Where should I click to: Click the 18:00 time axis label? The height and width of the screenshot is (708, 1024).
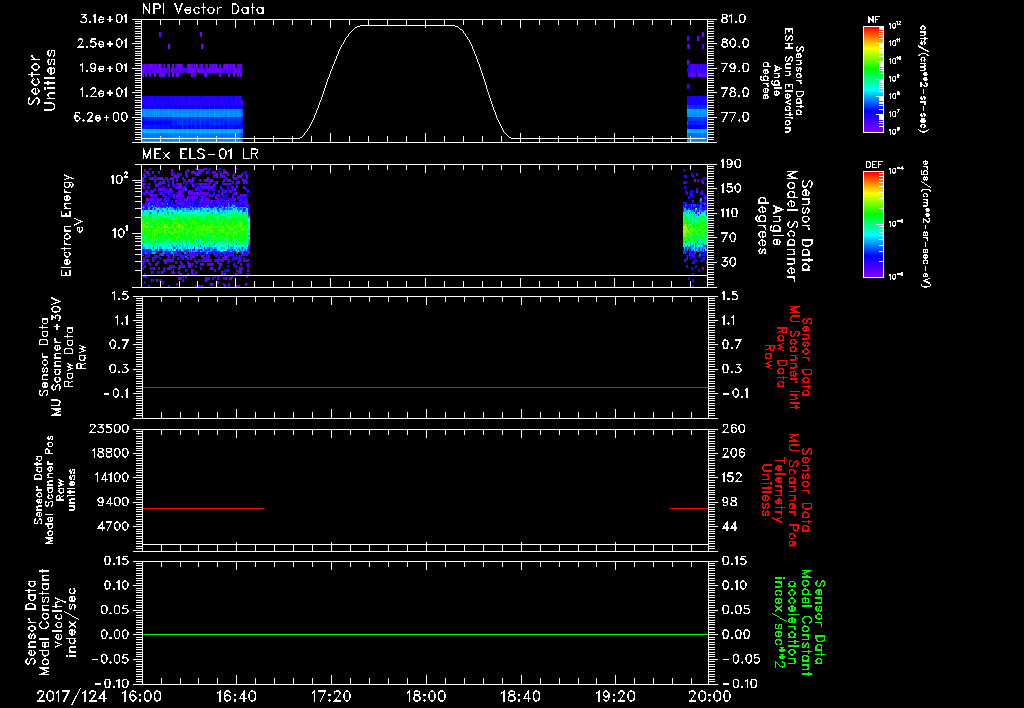pyautogui.click(x=426, y=696)
